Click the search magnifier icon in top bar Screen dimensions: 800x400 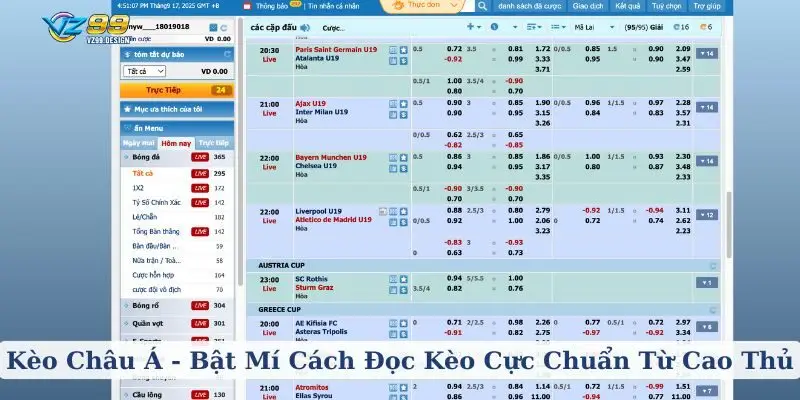[x=482, y=6]
